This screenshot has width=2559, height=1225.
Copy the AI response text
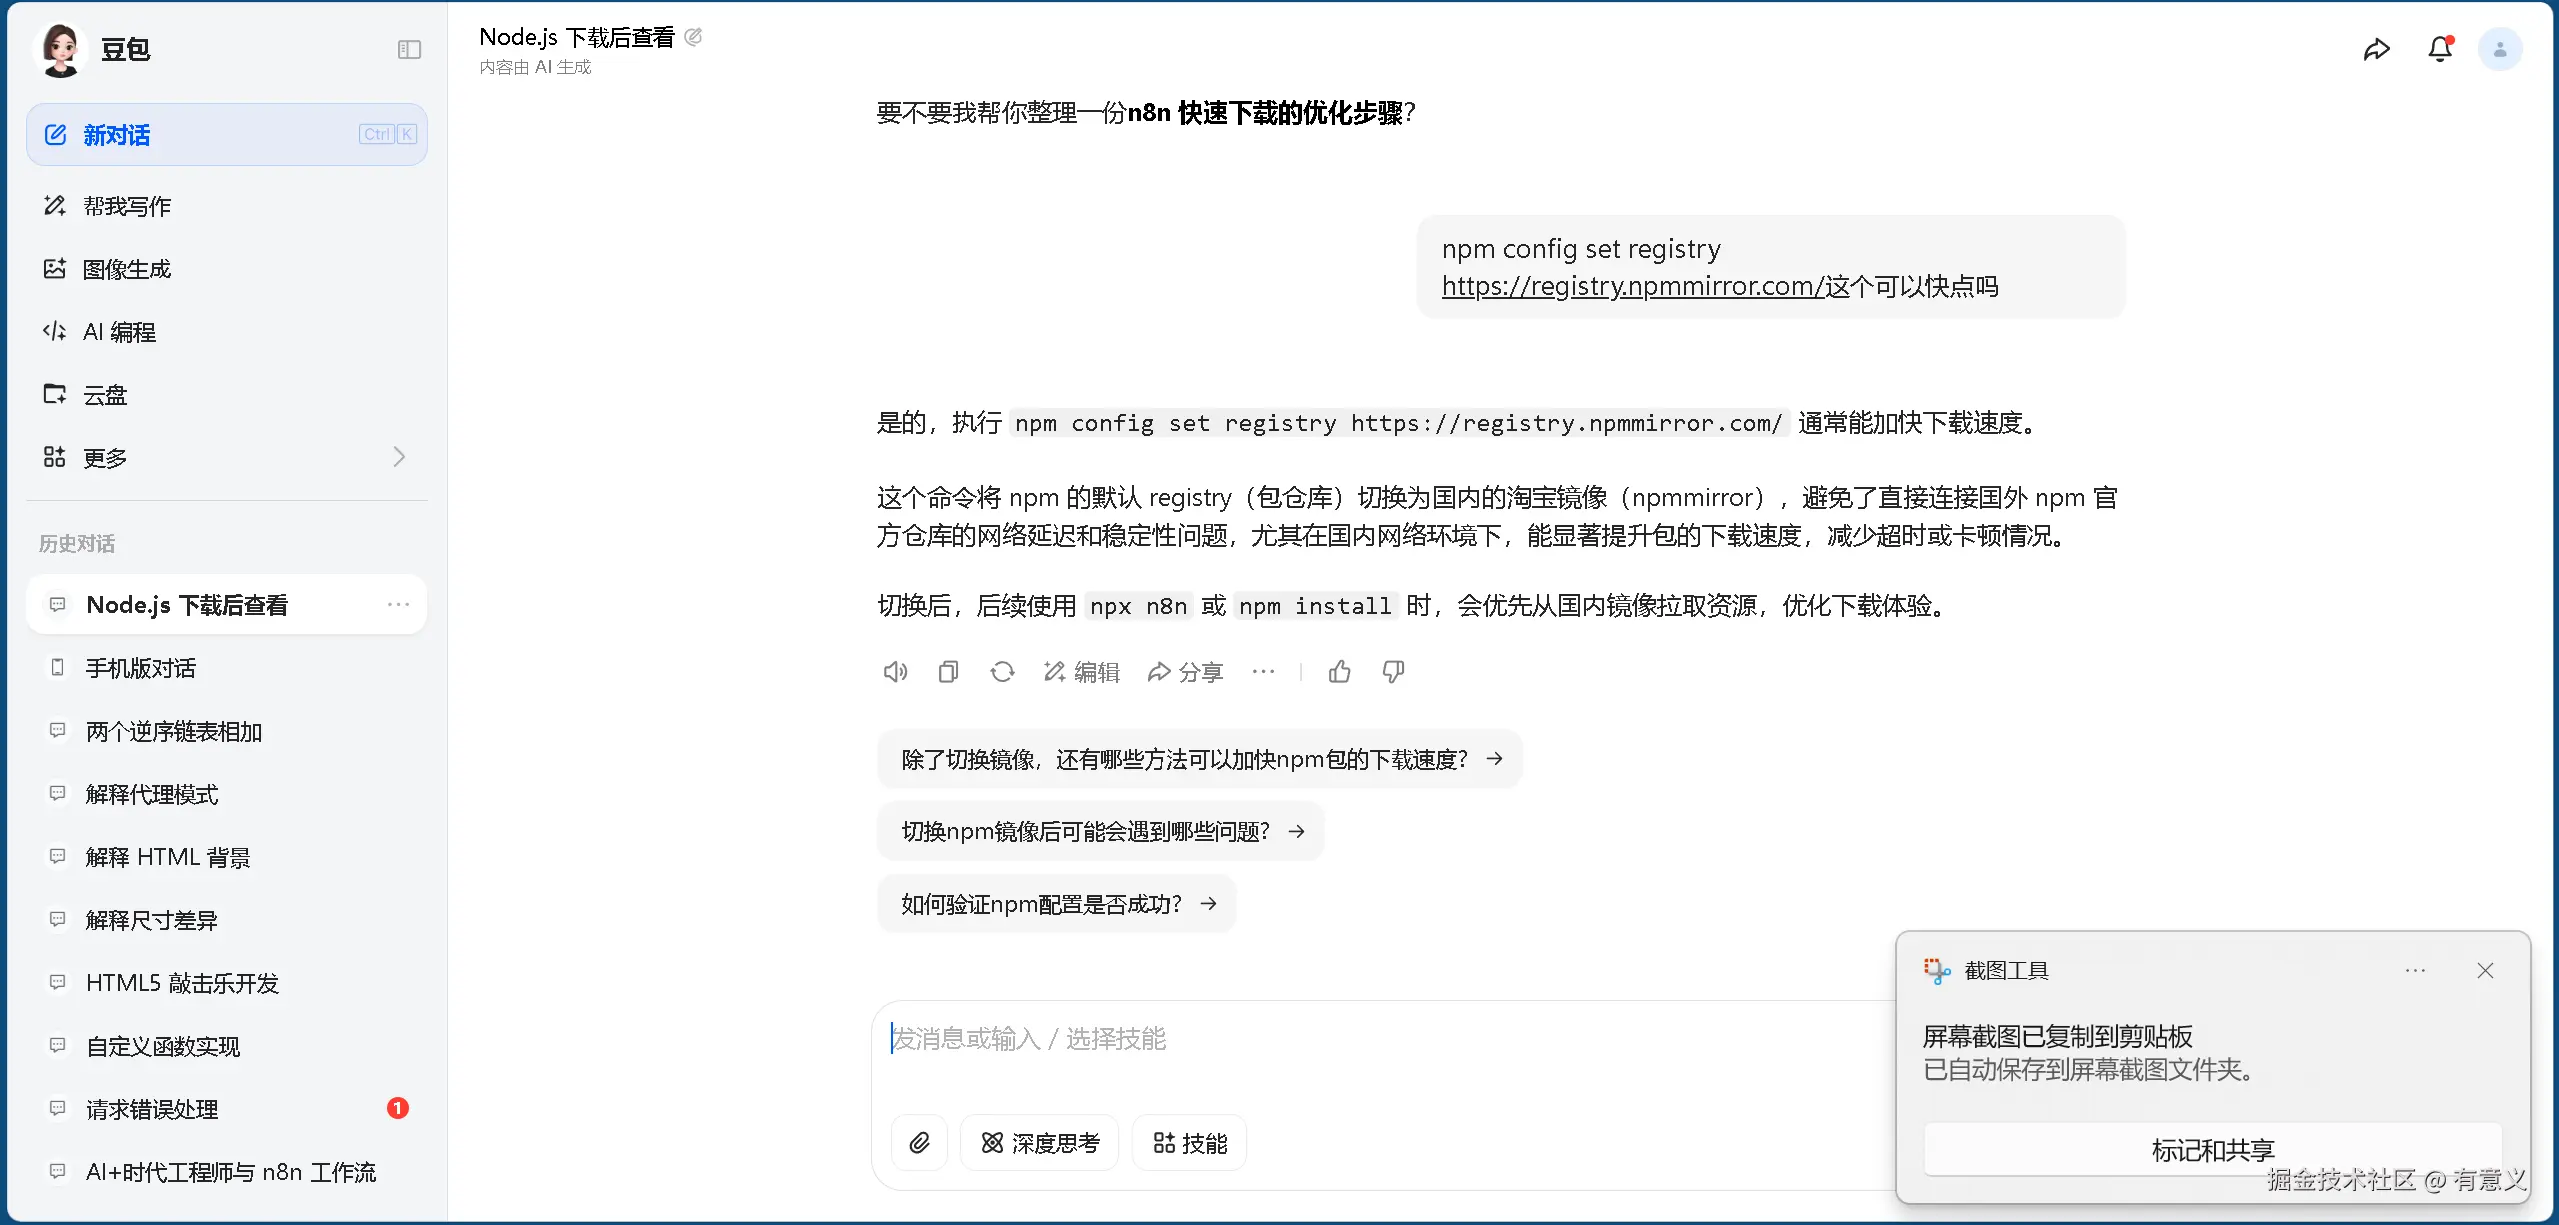948,672
